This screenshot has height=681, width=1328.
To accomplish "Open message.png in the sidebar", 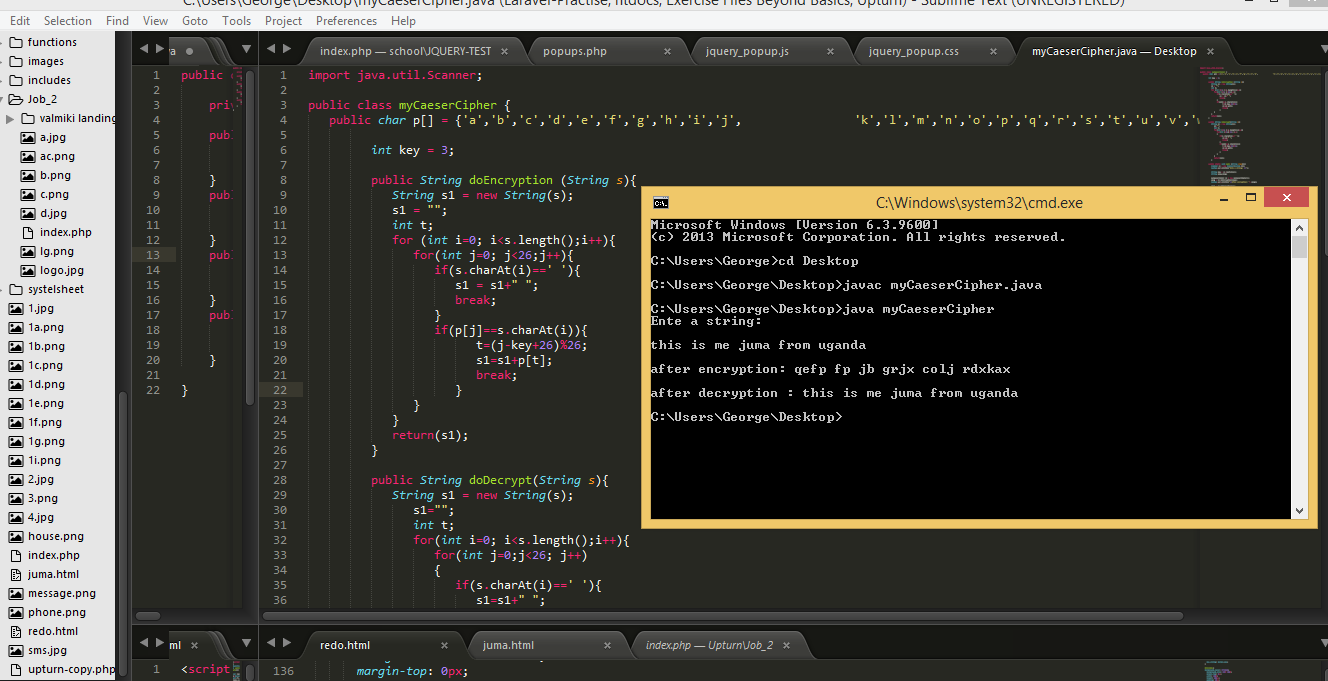I will 62,593.
